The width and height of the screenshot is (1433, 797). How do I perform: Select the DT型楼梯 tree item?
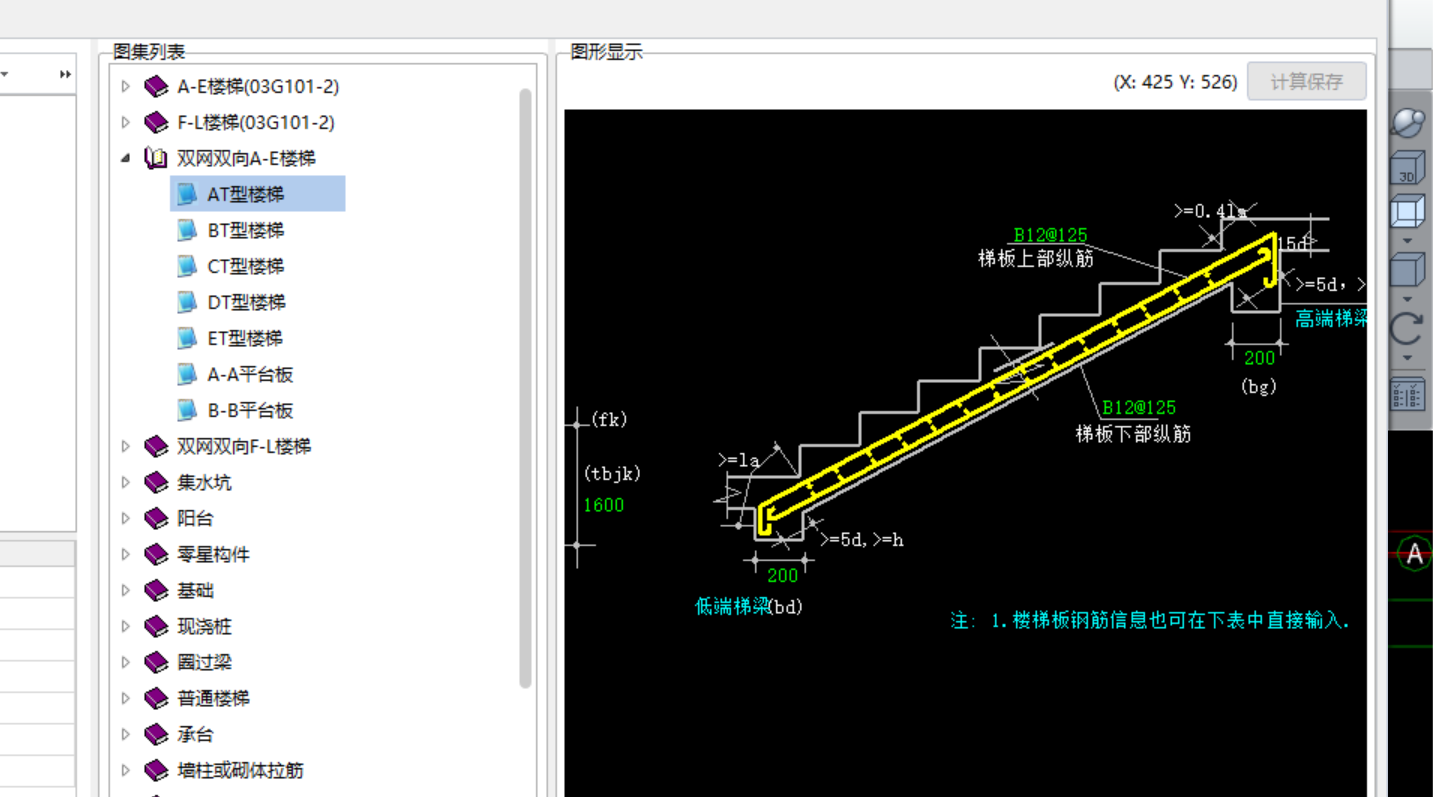click(x=246, y=303)
